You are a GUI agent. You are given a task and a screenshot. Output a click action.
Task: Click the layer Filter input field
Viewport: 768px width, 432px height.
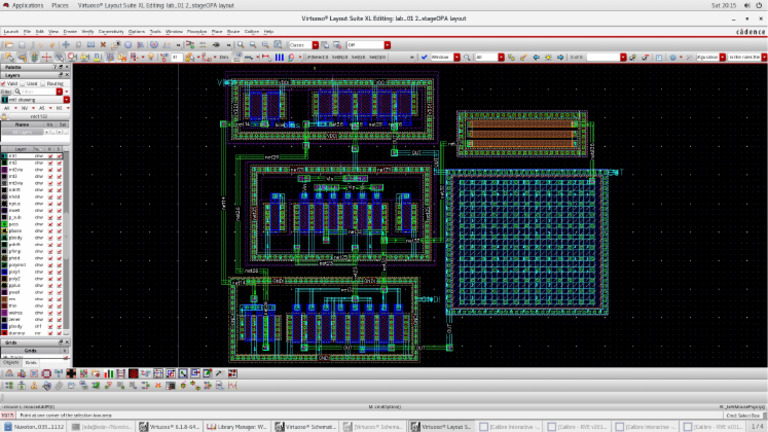[x=34, y=91]
